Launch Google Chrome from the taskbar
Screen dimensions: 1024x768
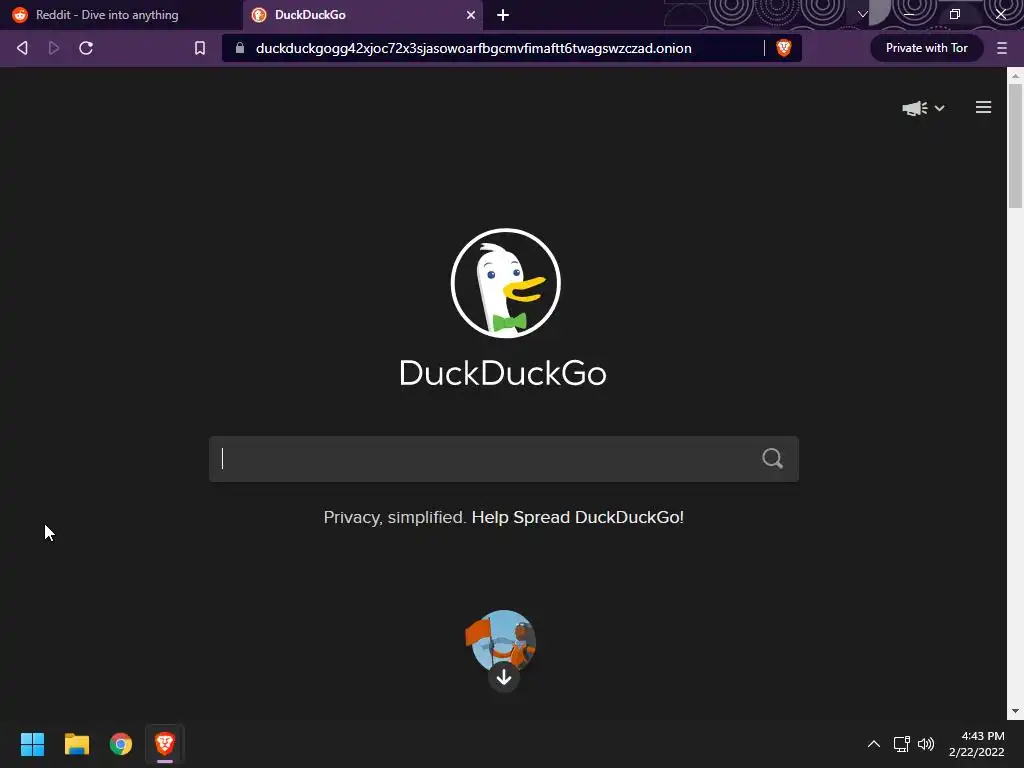121,744
